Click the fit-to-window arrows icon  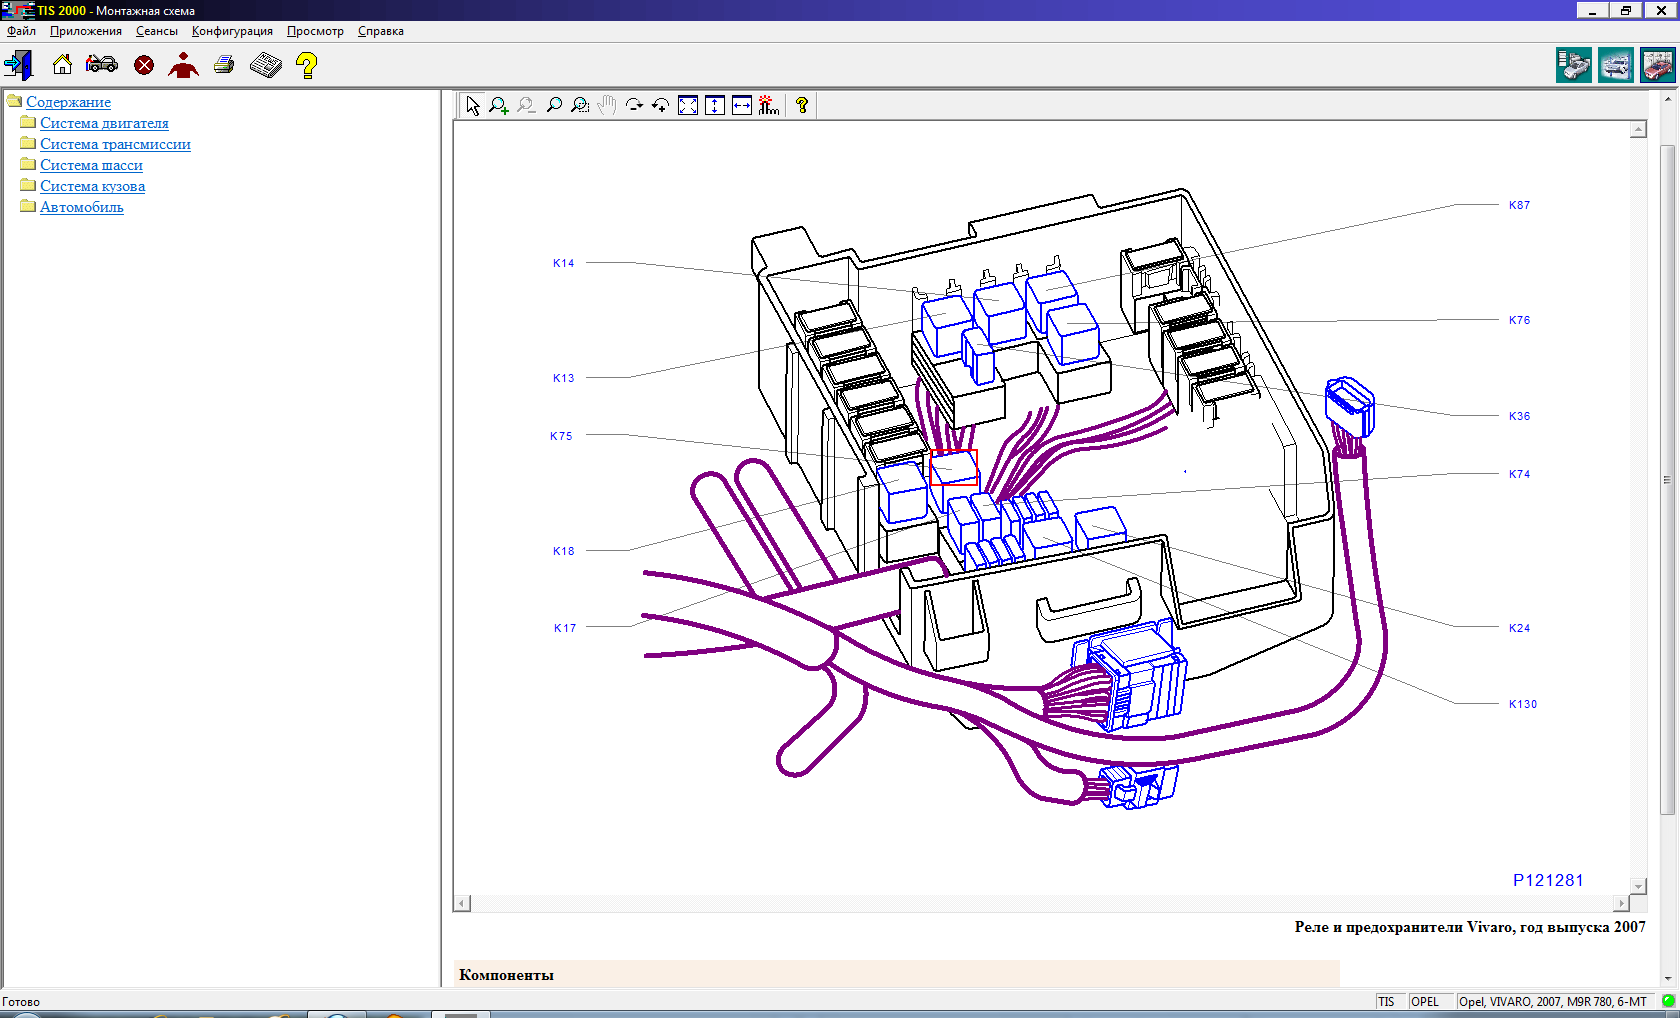(x=688, y=106)
